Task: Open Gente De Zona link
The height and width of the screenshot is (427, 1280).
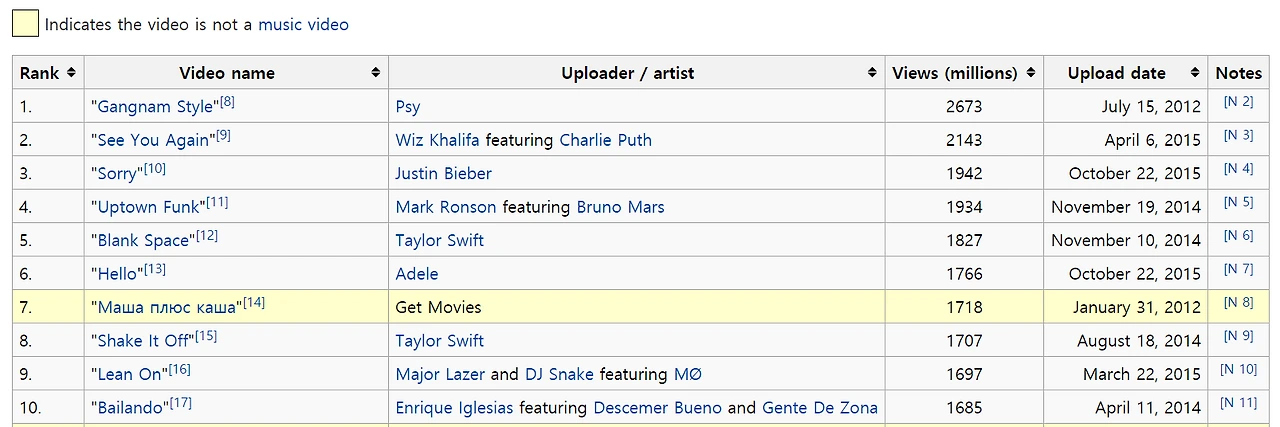Action: pyautogui.click(x=820, y=408)
